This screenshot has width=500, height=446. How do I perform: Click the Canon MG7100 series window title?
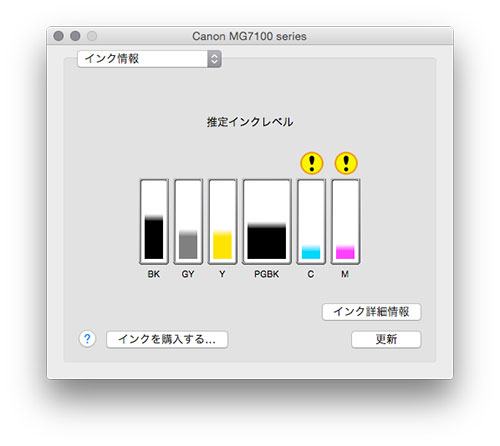[x=249, y=36]
